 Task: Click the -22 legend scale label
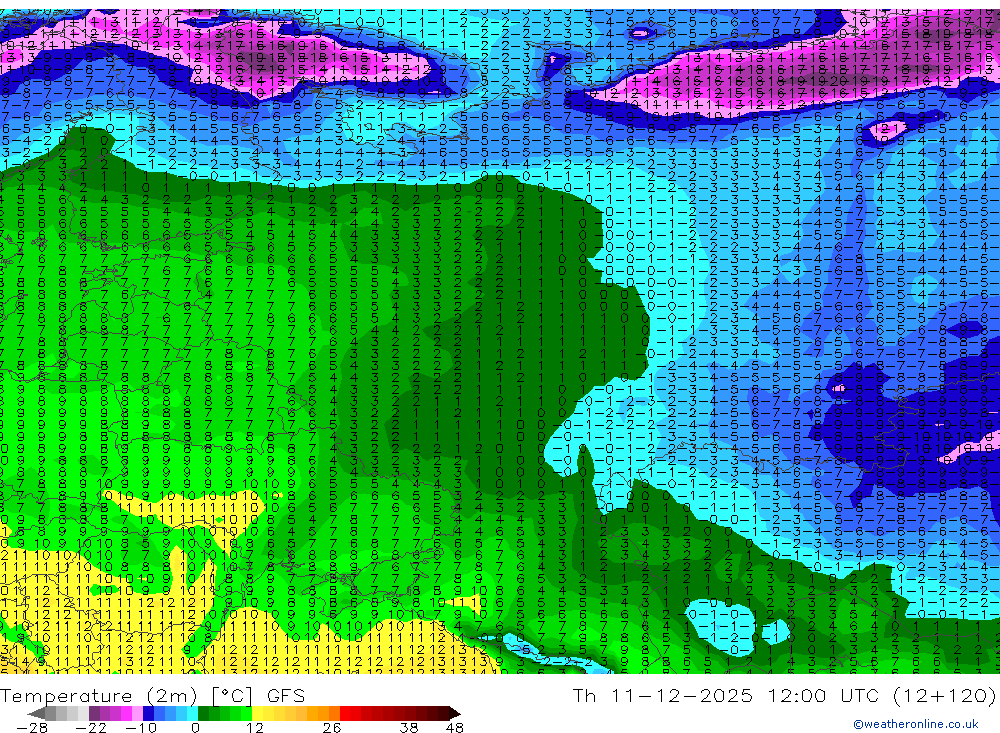(91, 727)
